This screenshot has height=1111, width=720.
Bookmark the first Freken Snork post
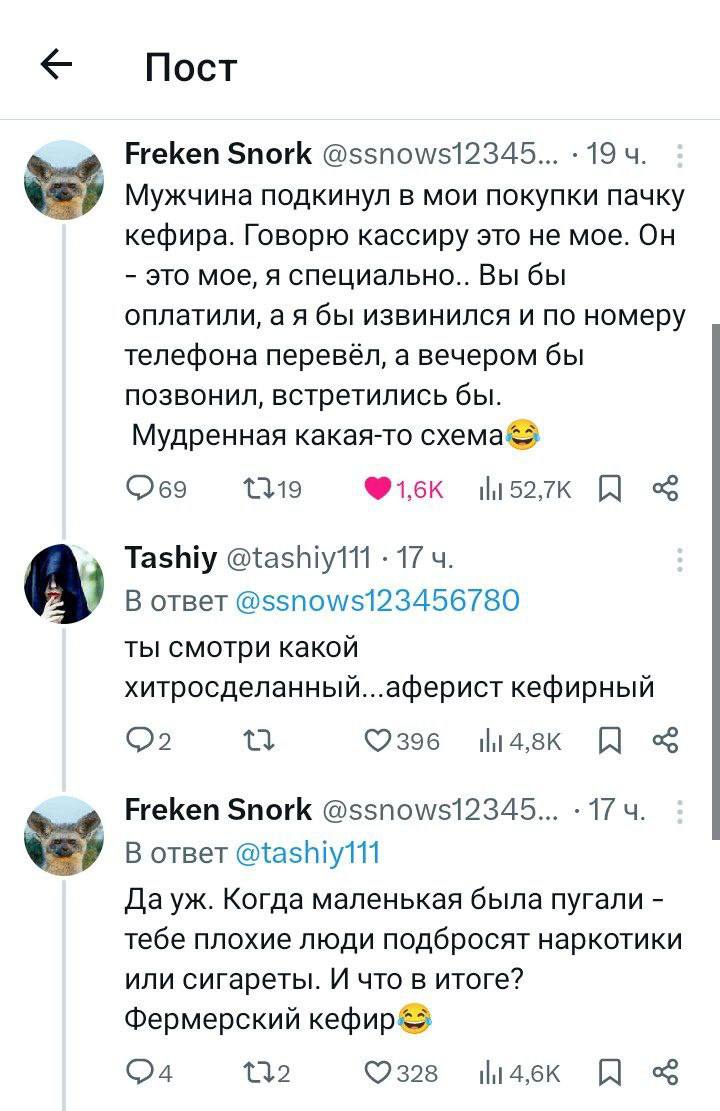[609, 488]
